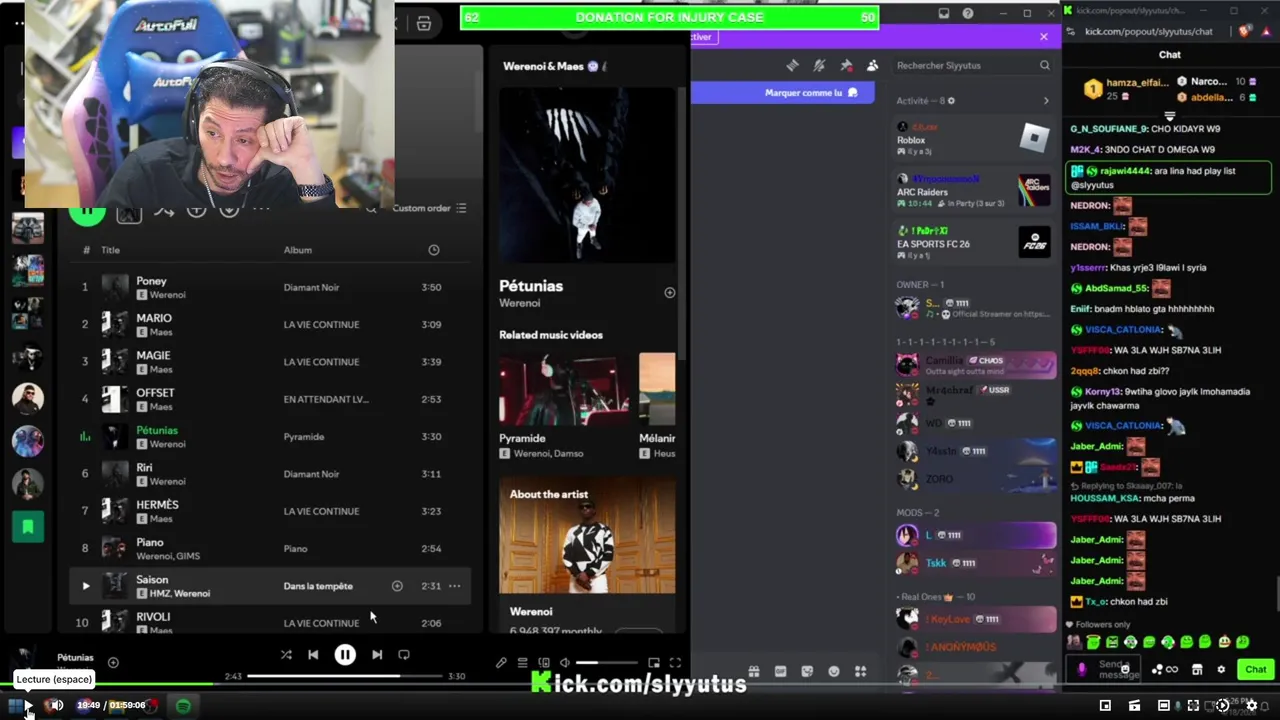The height and width of the screenshot is (720, 1280).
Task: Open the EA SPORTS FC 26 activity card
Action: tap(973, 243)
